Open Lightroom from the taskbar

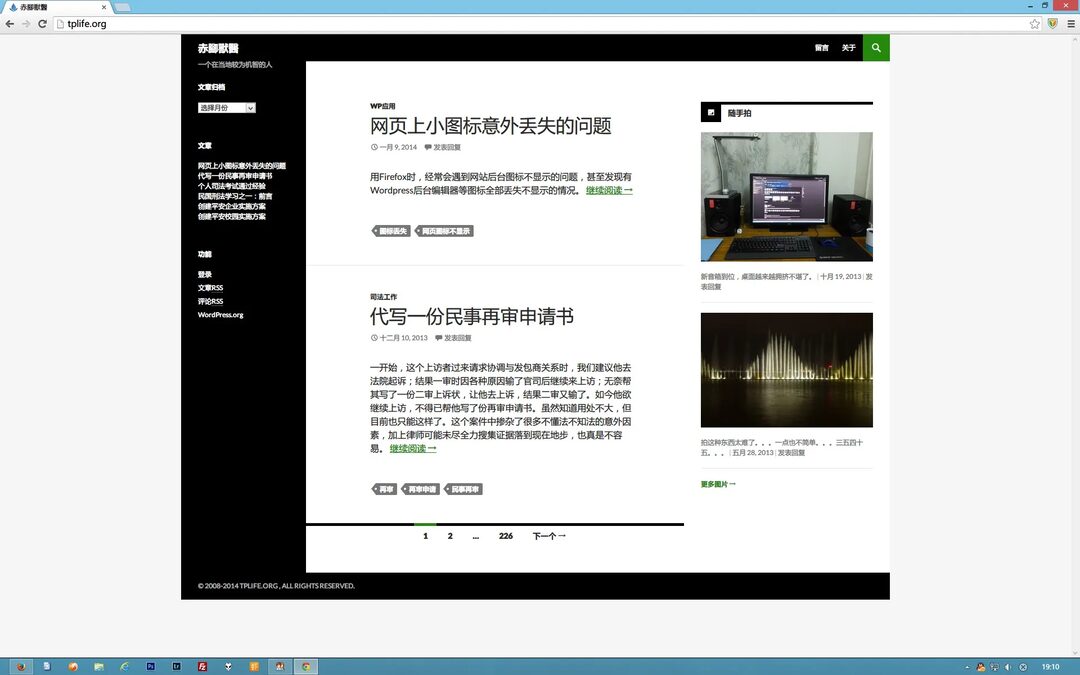coord(176,666)
